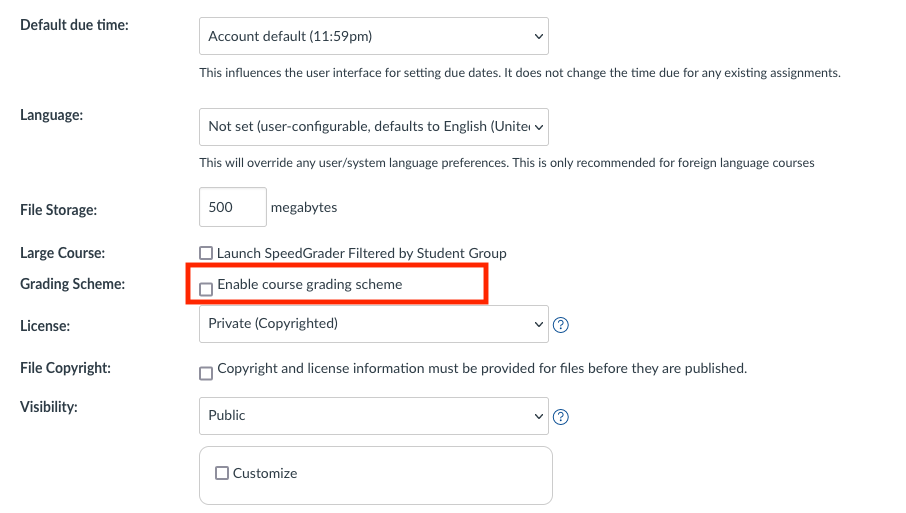Click the "Visibility:" field label
906x513 pixels.
pos(48,407)
